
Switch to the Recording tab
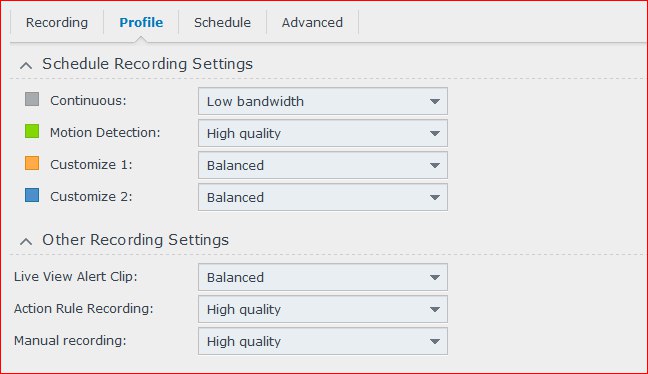coord(57,22)
